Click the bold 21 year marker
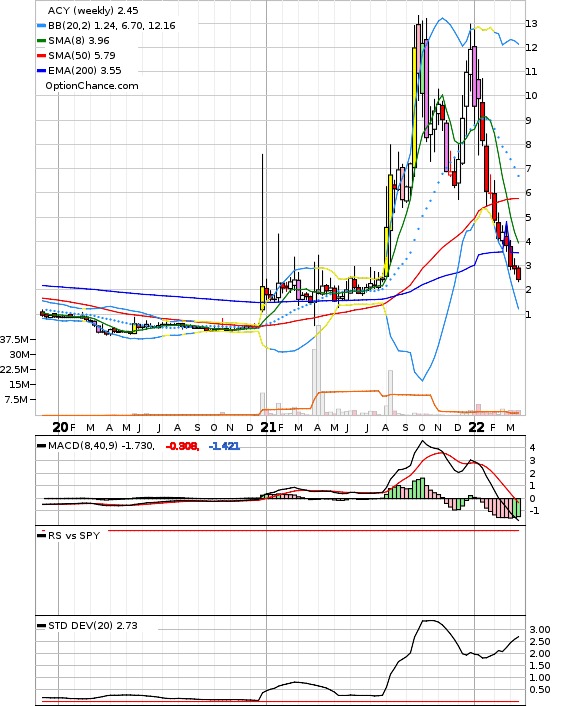Viewport: 566px width, 706px height. coord(268,427)
